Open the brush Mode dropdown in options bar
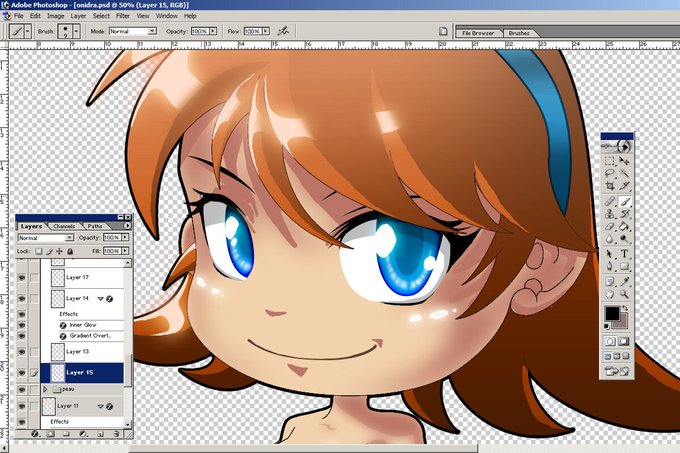Image resolution: width=680 pixels, height=453 pixels. pos(152,31)
